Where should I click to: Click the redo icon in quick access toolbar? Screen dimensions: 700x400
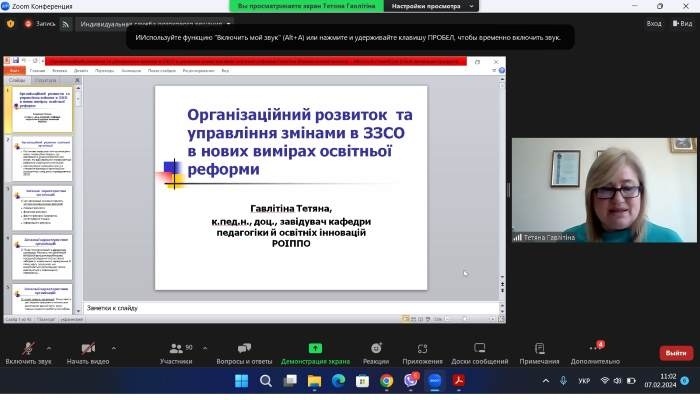(35, 61)
